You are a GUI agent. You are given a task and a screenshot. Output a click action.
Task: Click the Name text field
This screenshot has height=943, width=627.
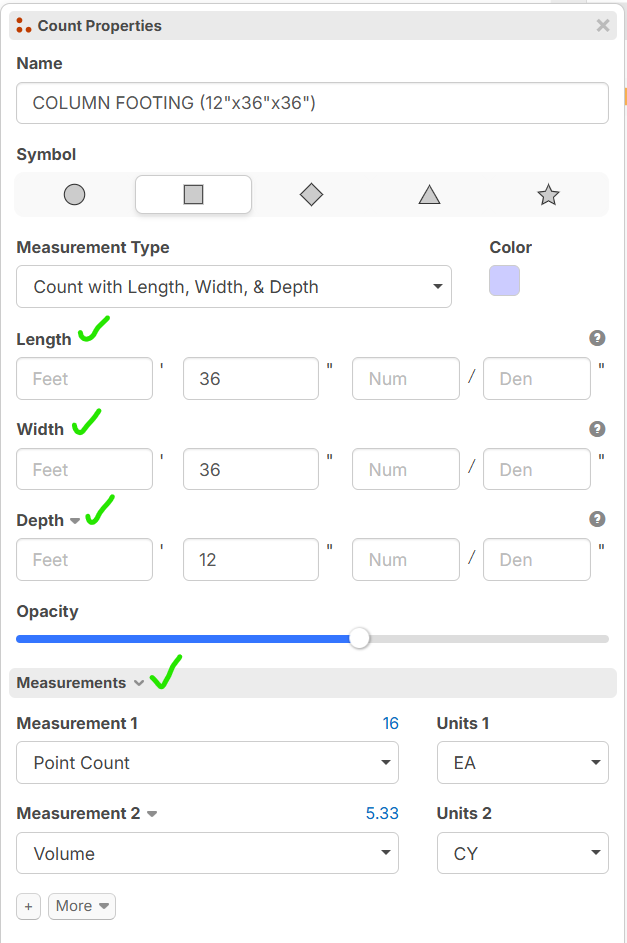312,103
